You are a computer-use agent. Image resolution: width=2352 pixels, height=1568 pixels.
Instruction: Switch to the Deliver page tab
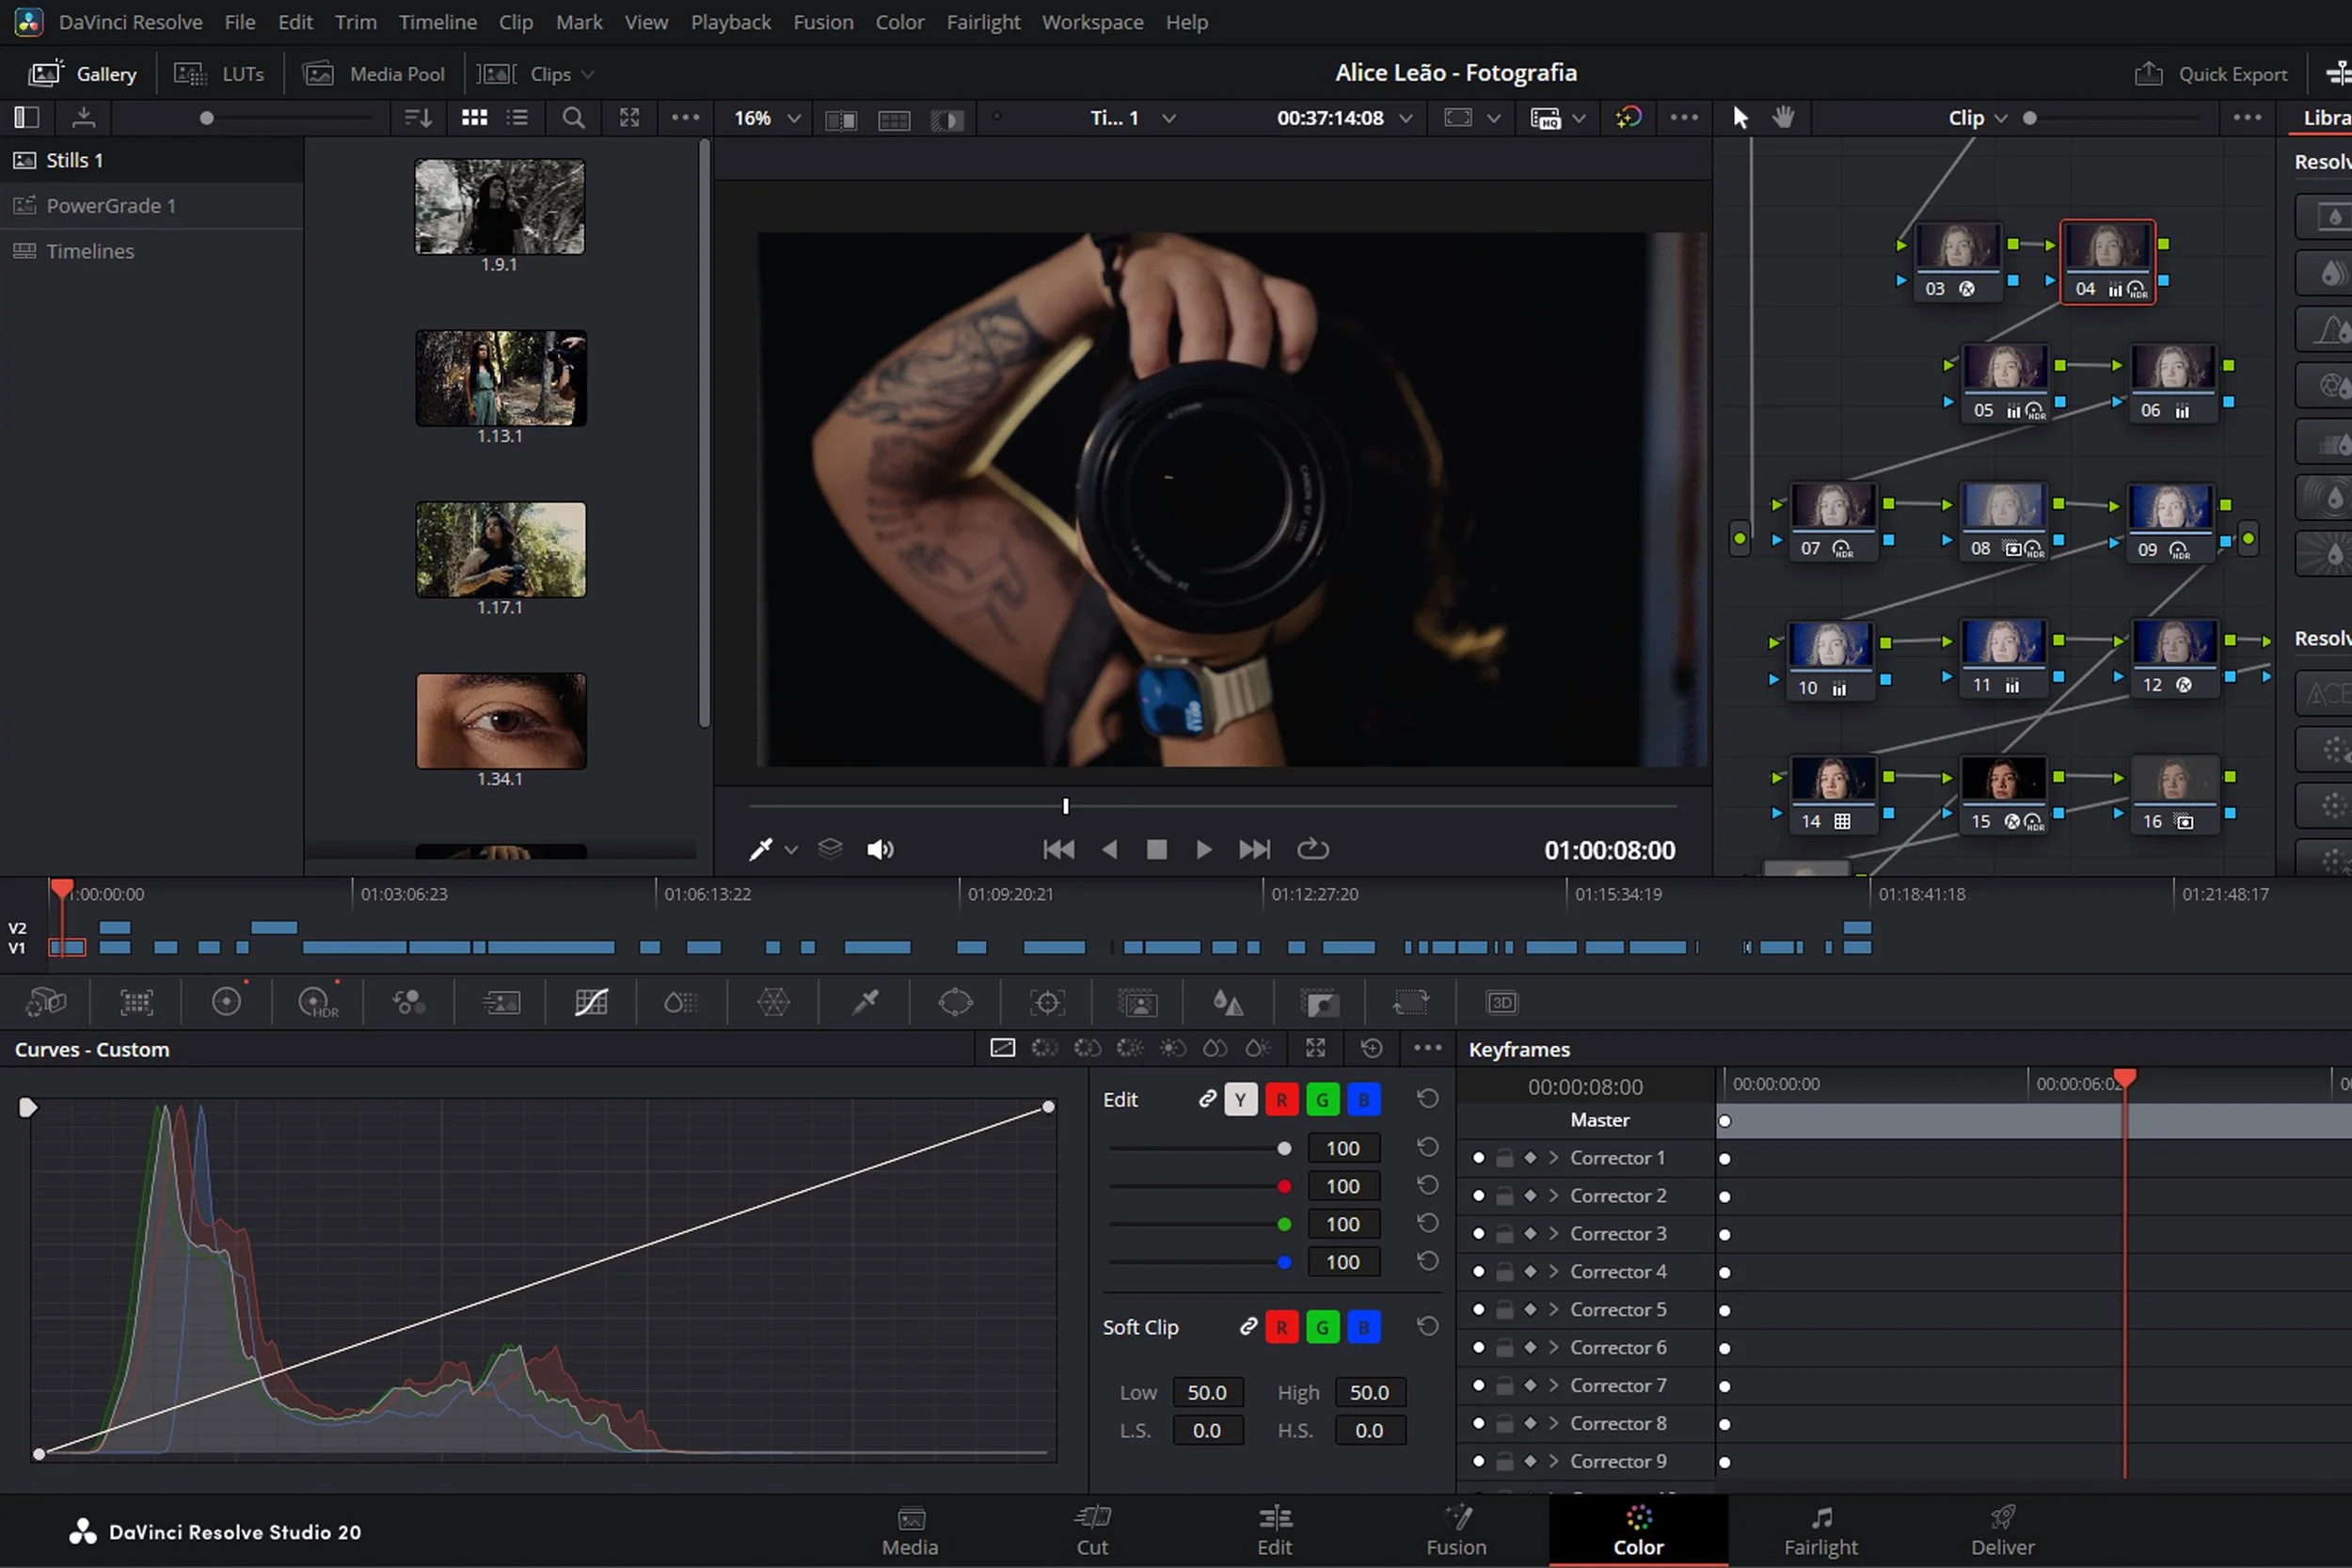[x=2002, y=1530]
